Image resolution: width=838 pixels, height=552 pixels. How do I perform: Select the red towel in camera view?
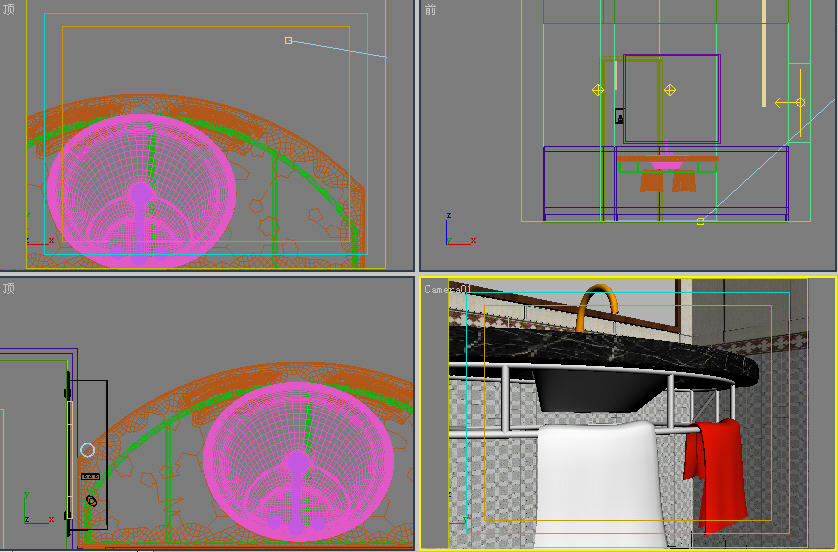point(716,470)
